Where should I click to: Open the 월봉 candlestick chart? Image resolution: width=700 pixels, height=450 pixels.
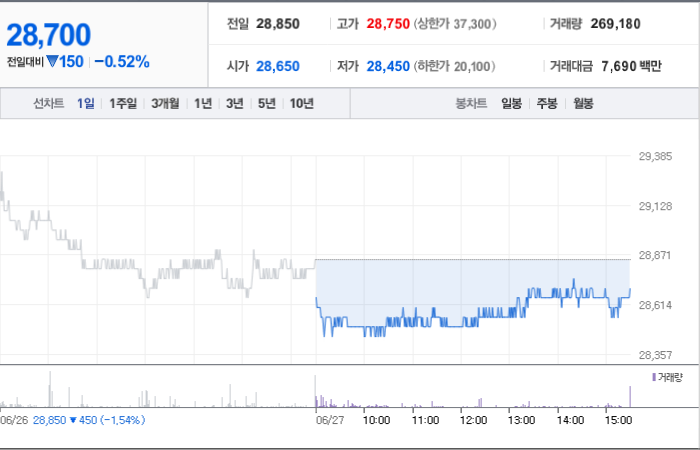(583, 104)
